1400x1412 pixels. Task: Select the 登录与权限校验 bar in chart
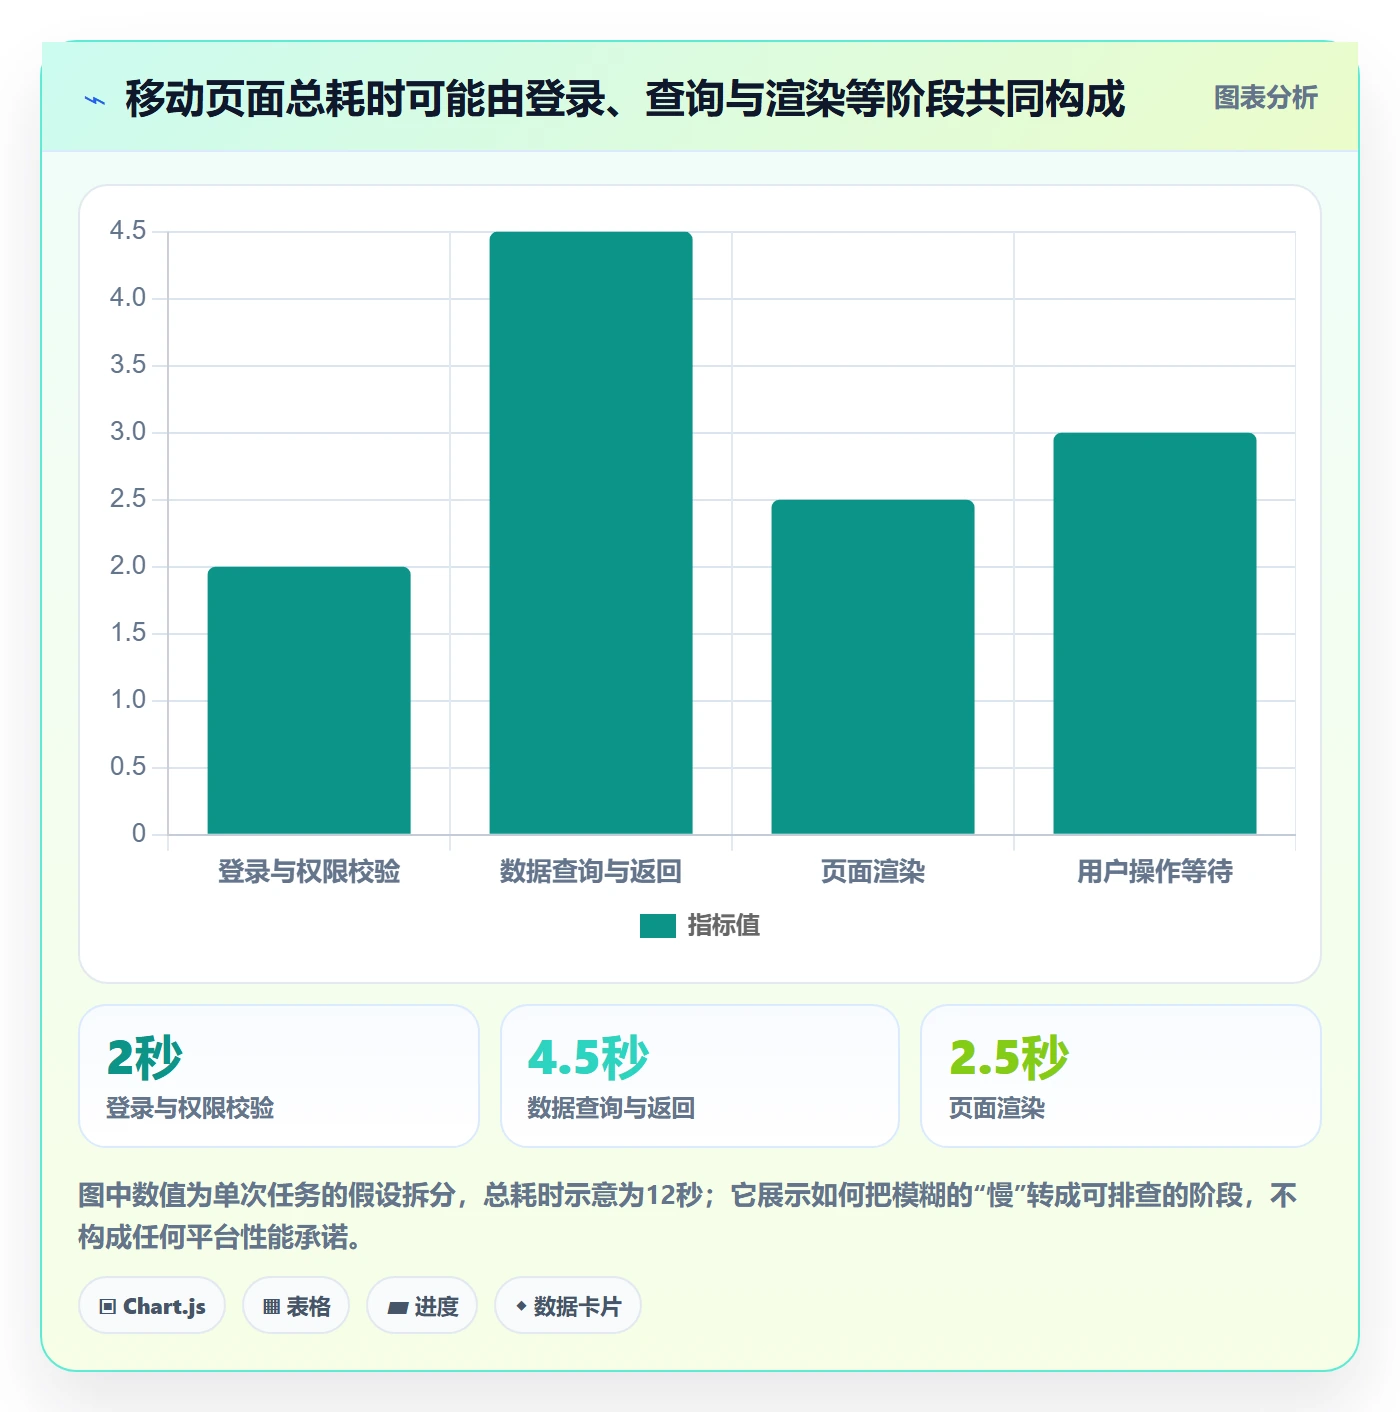pos(309,700)
